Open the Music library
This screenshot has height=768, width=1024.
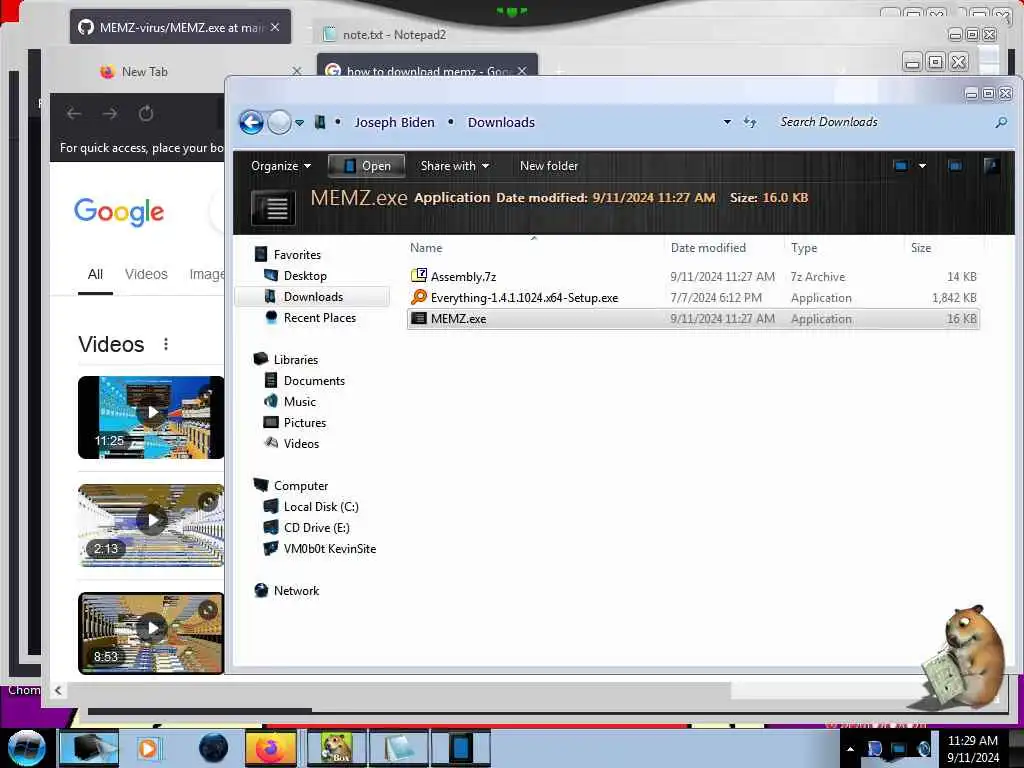(300, 402)
